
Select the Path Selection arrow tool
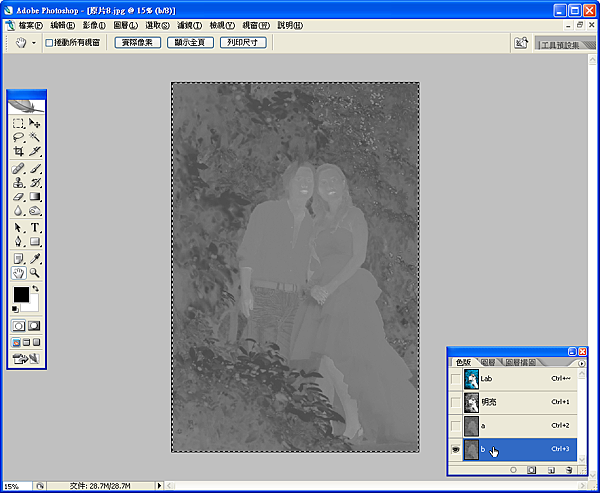point(18,227)
